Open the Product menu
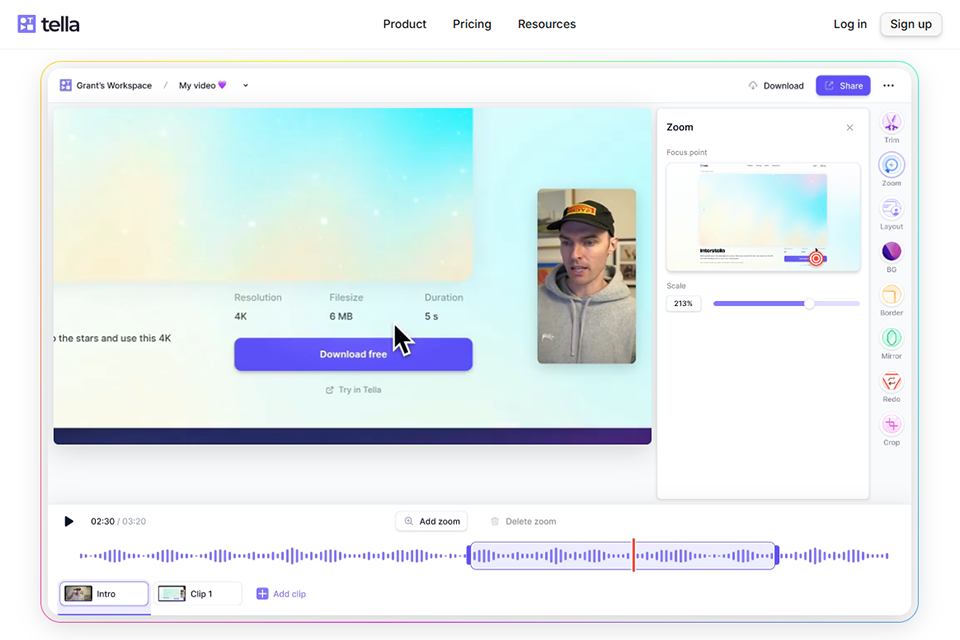Screen dimensions: 960x640 [405, 24]
